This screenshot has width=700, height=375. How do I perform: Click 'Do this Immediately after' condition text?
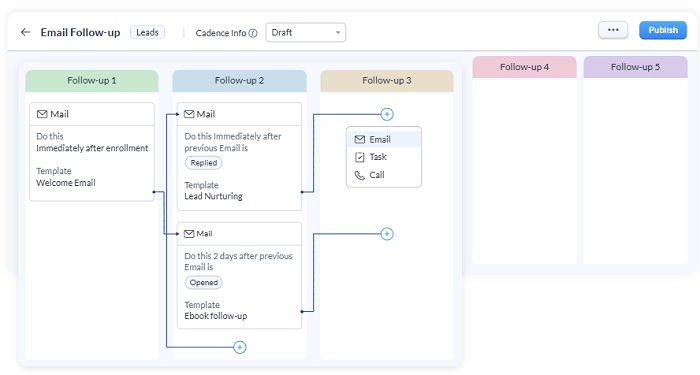(233, 136)
